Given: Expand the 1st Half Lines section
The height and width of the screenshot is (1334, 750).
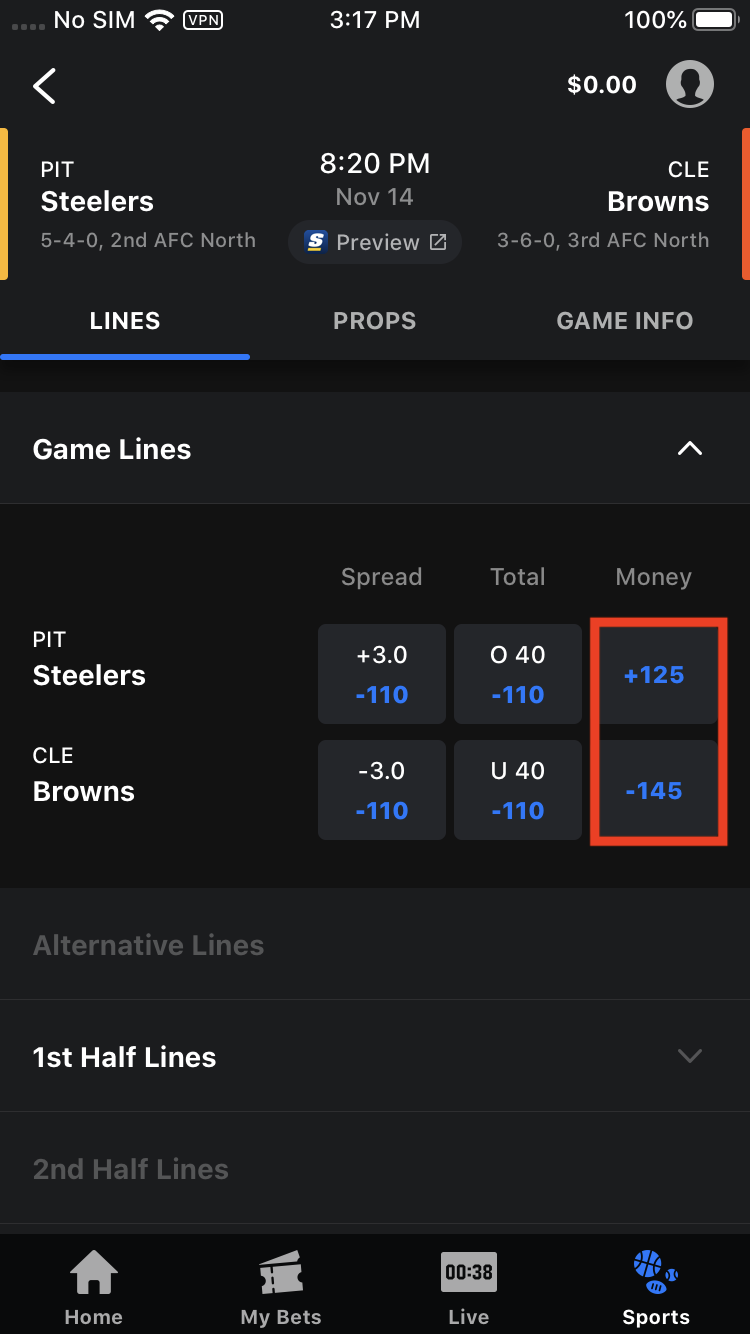Looking at the screenshot, I should (x=689, y=1056).
